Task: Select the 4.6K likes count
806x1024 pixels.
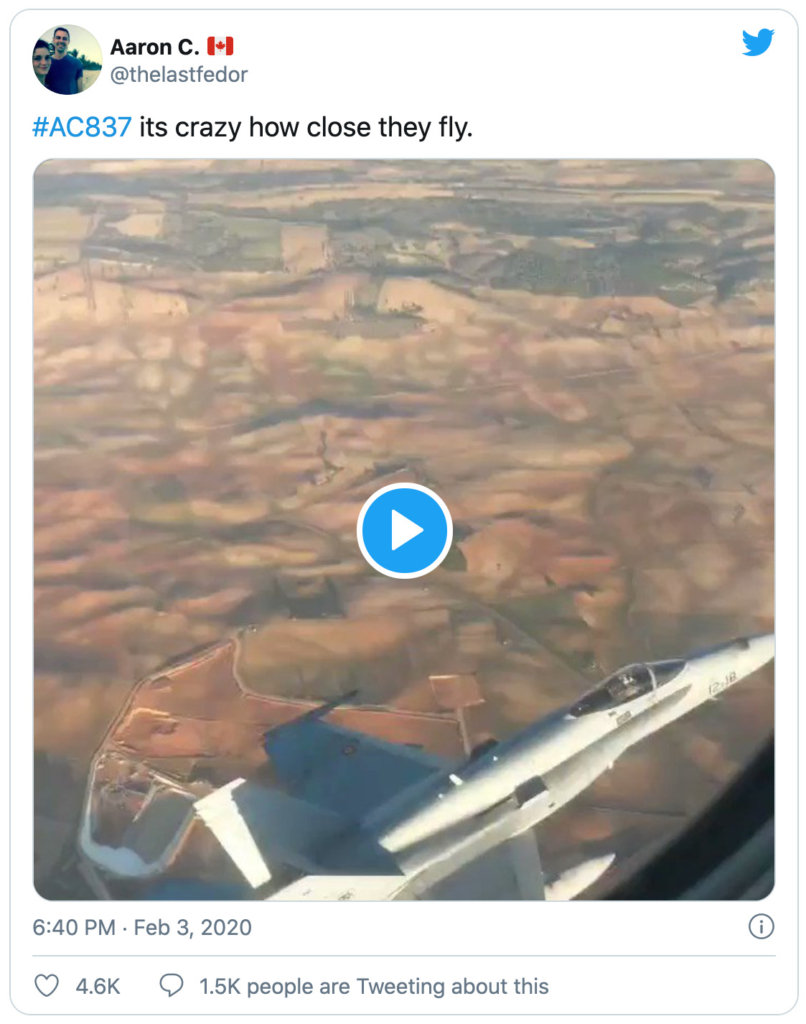Action: point(98,986)
